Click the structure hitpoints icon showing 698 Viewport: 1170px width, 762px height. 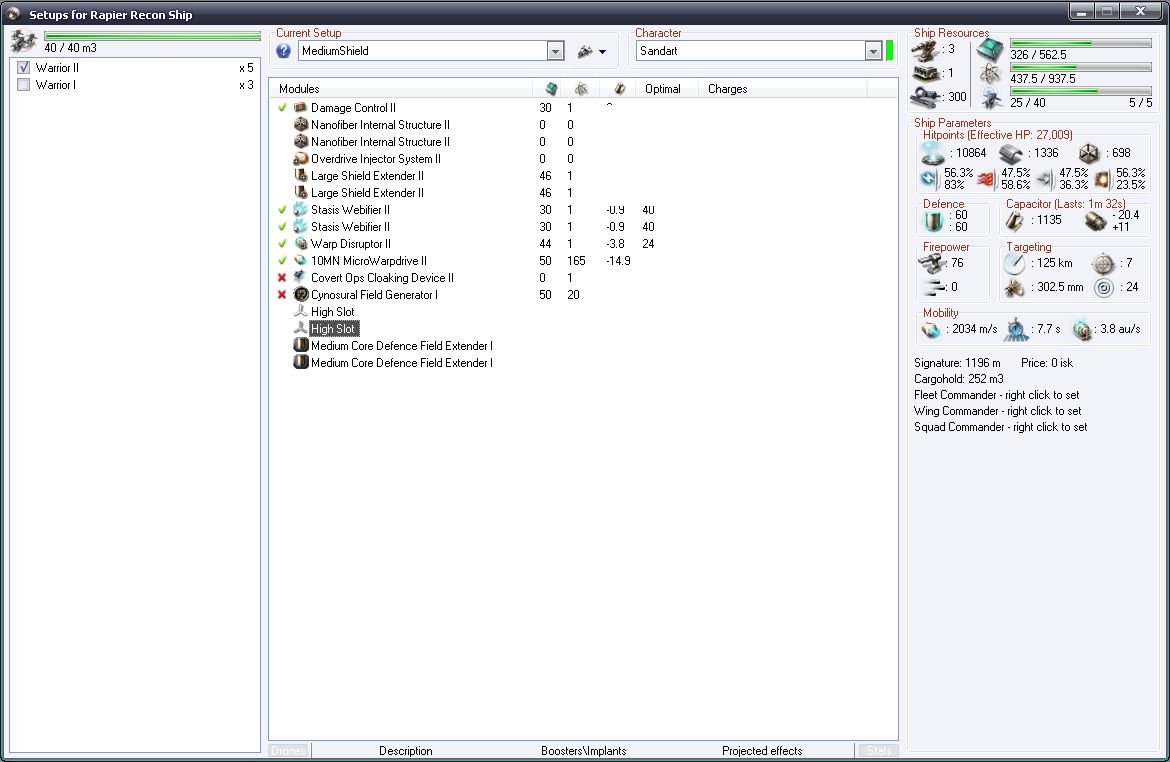1089,153
